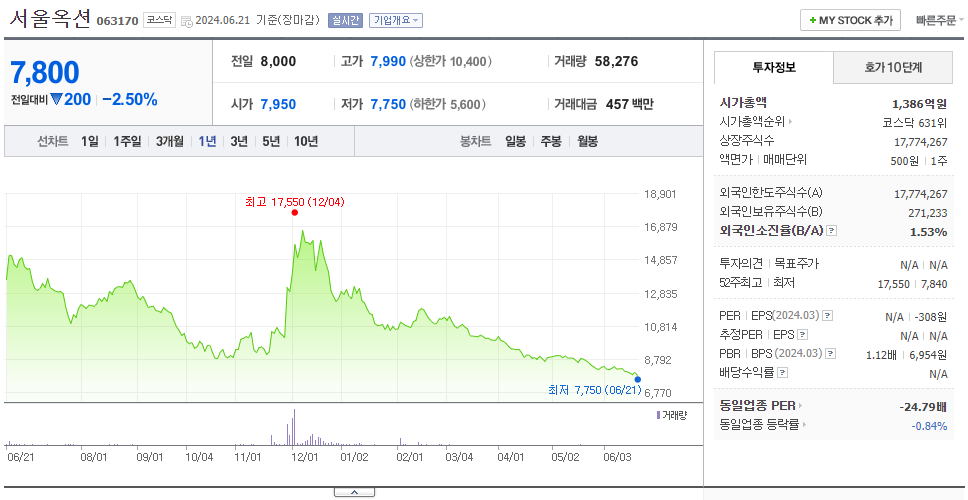This screenshot has height=500, width=968.
Task: Select the 1일 line chart period
Action: (90, 141)
